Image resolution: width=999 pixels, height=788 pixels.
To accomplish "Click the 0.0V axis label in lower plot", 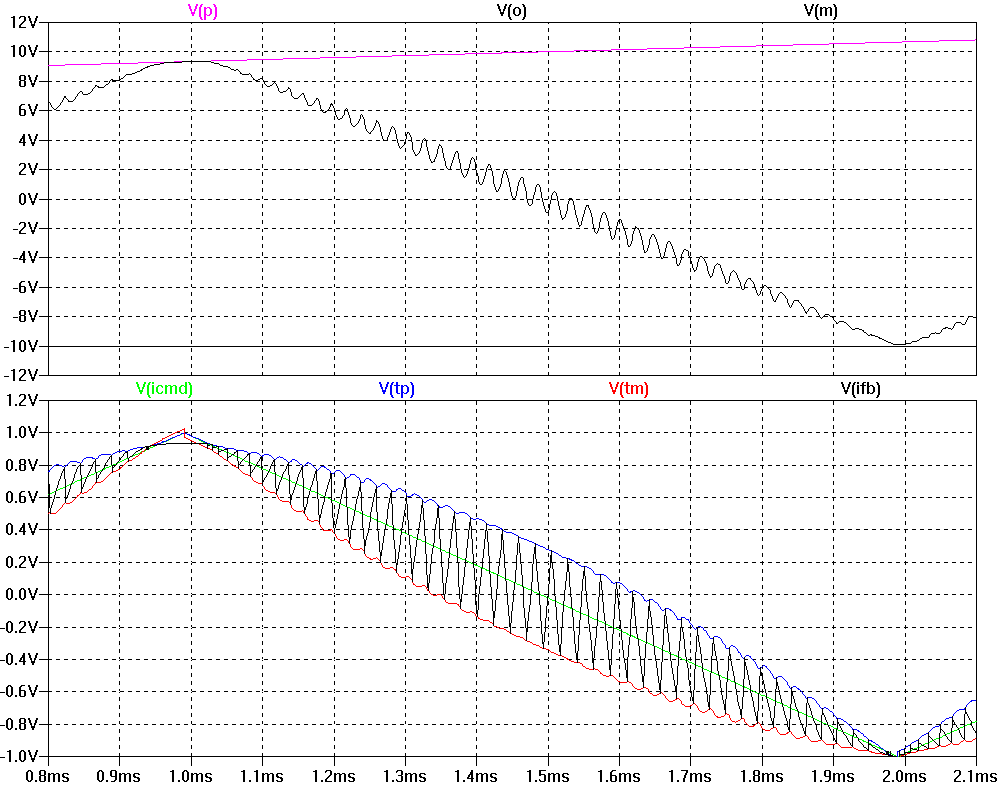I will coord(21,594).
